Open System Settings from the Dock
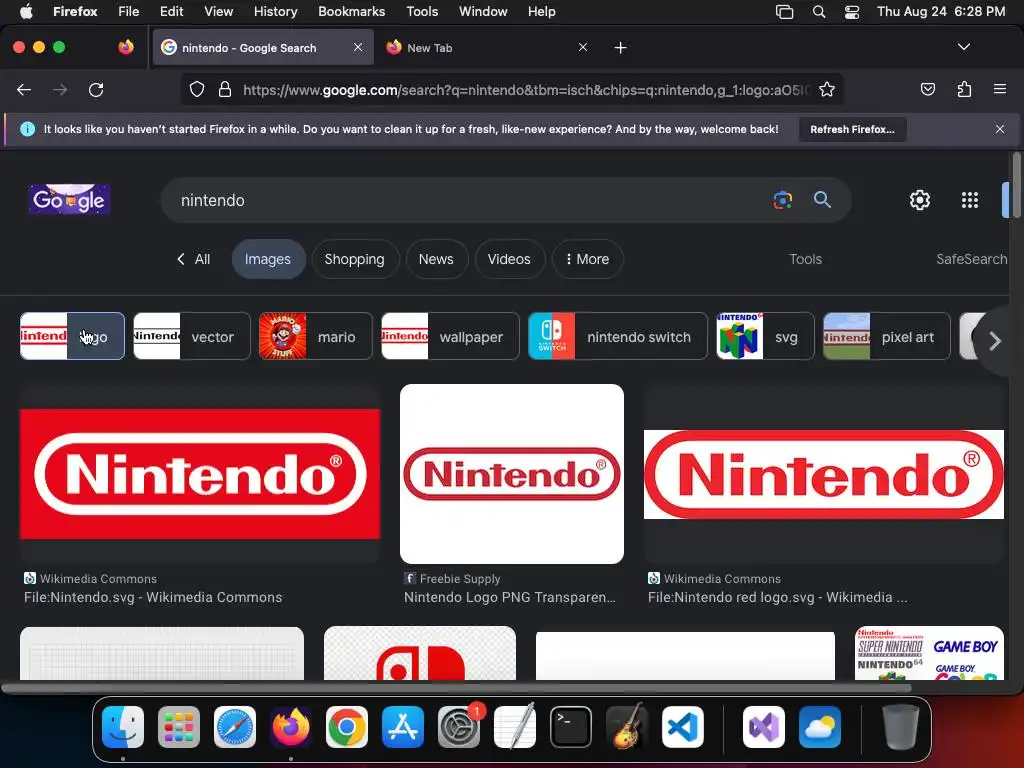This screenshot has width=1024, height=768. (x=458, y=727)
